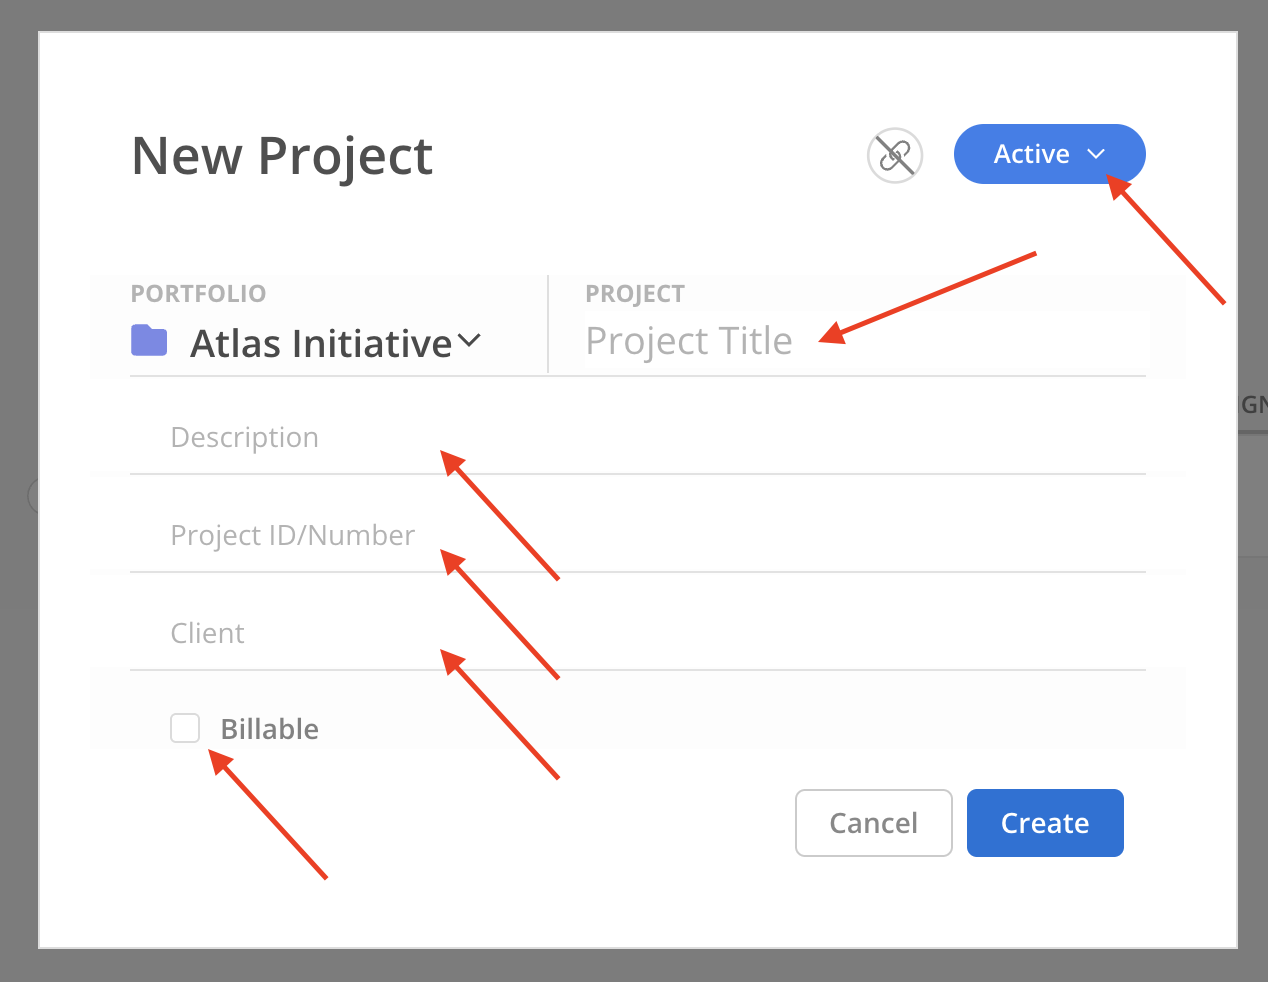The height and width of the screenshot is (982, 1268).
Task: Click the PORTFOLIO field label
Action: click(x=198, y=294)
